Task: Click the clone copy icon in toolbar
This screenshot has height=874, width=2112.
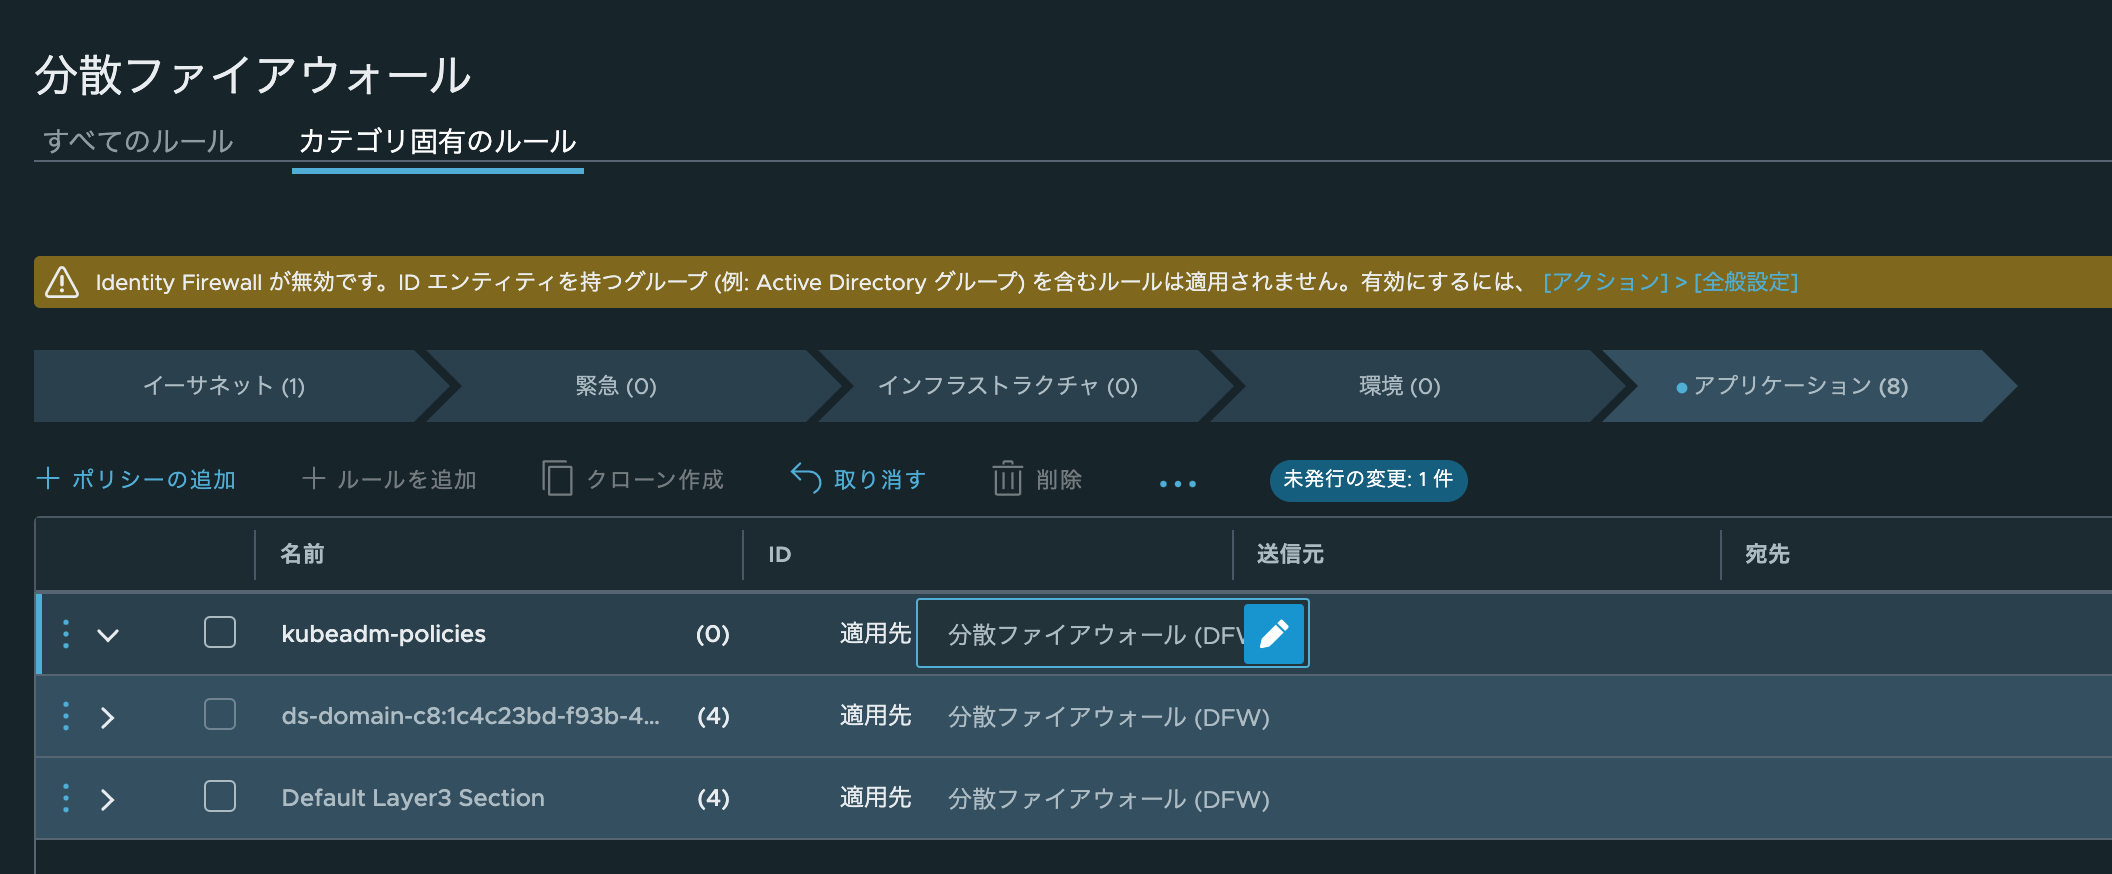Action: point(557,479)
